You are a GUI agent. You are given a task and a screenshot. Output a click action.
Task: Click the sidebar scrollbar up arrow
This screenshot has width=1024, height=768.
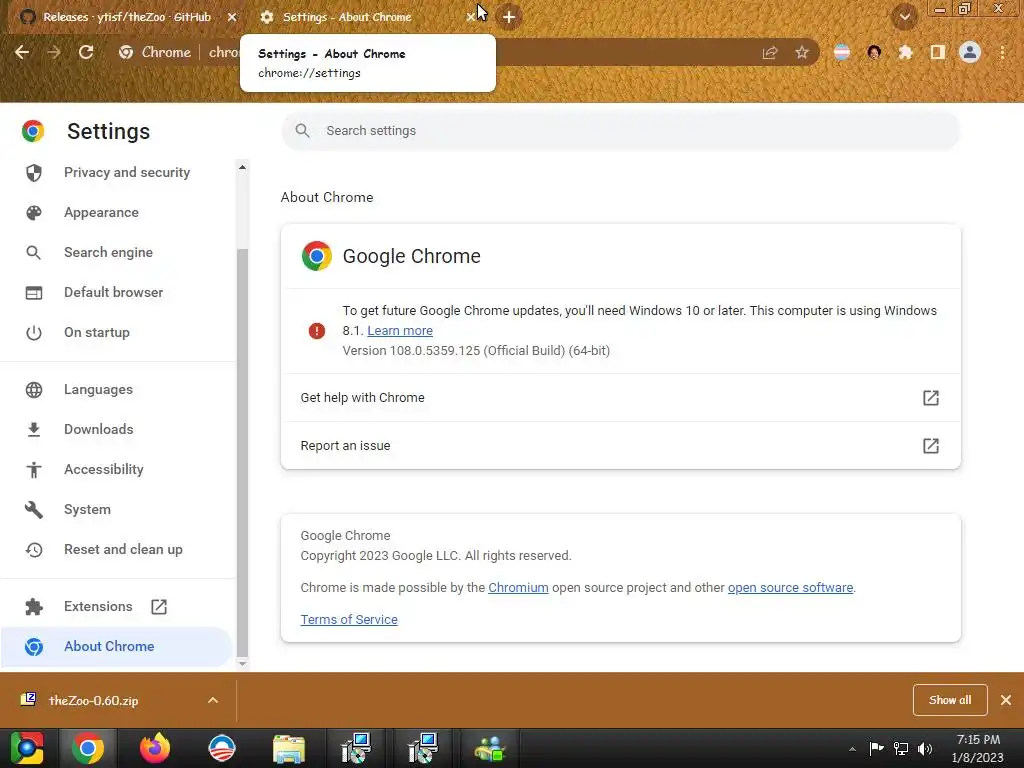pos(242,168)
